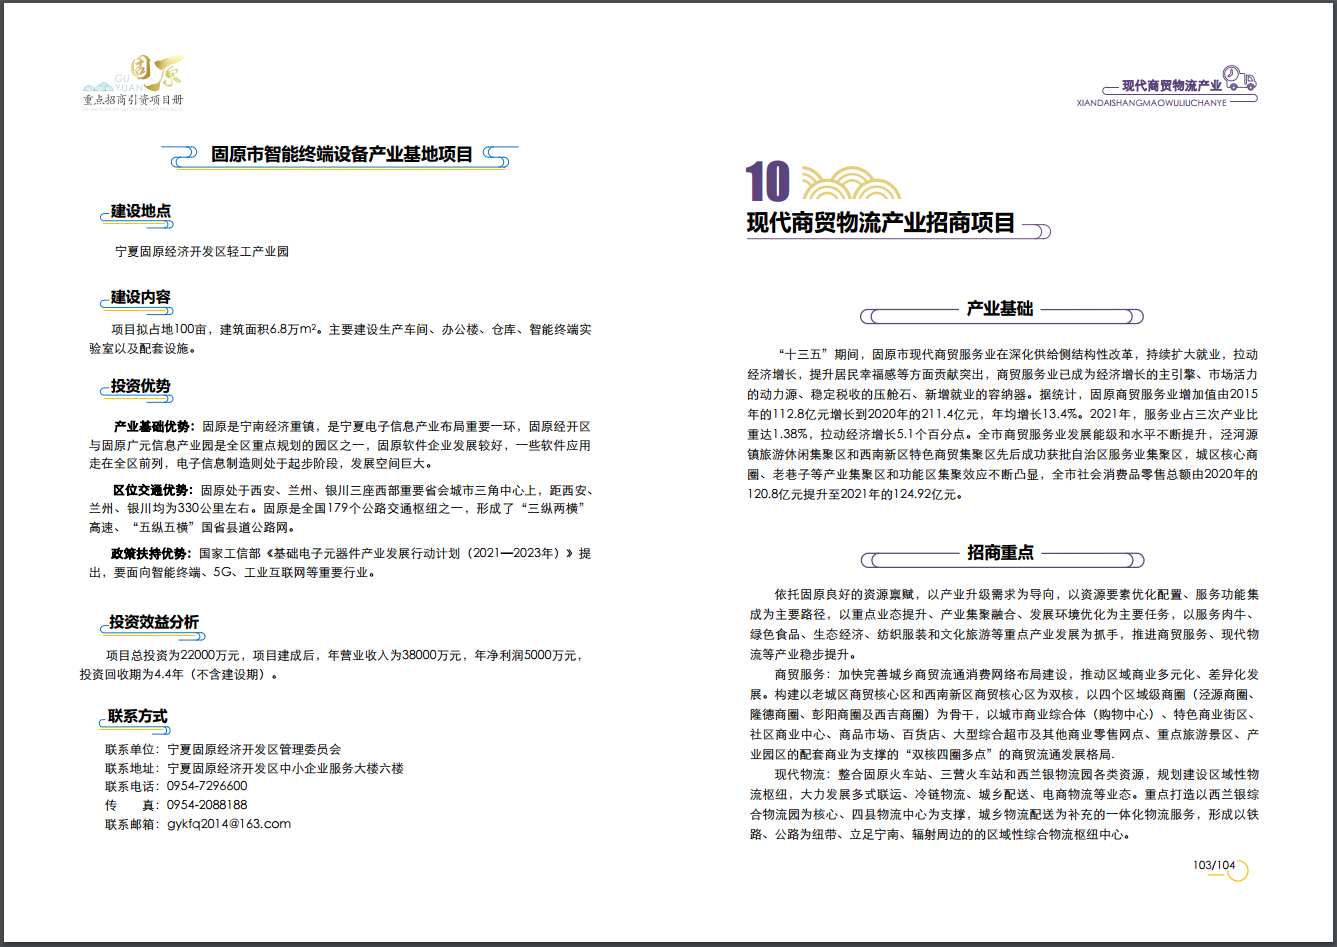Select the 固原市智能终端设备产业基地项目 title
This screenshot has height=947, width=1337.
(x=341, y=155)
